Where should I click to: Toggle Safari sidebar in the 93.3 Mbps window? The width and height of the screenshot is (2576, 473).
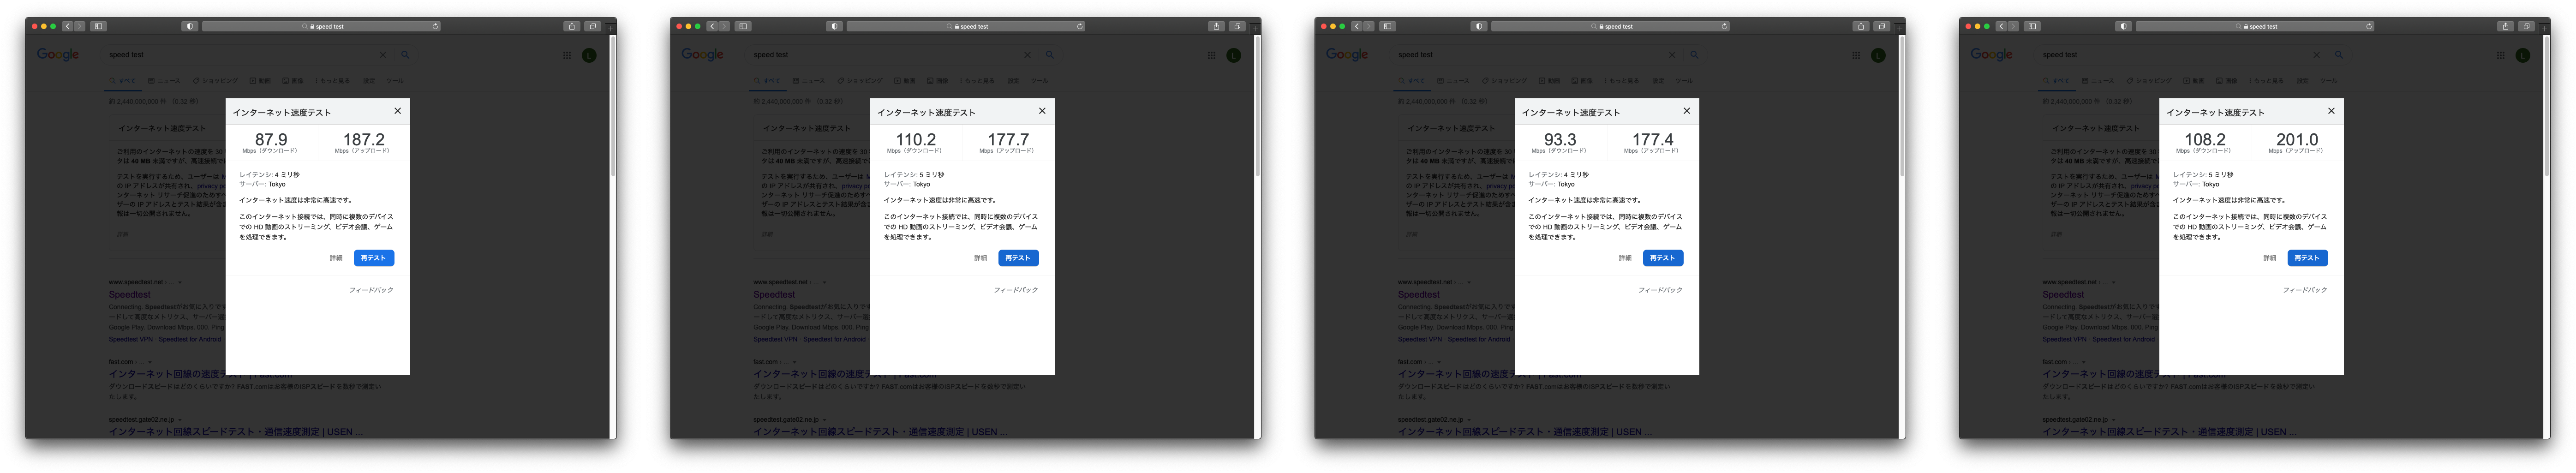[1387, 26]
